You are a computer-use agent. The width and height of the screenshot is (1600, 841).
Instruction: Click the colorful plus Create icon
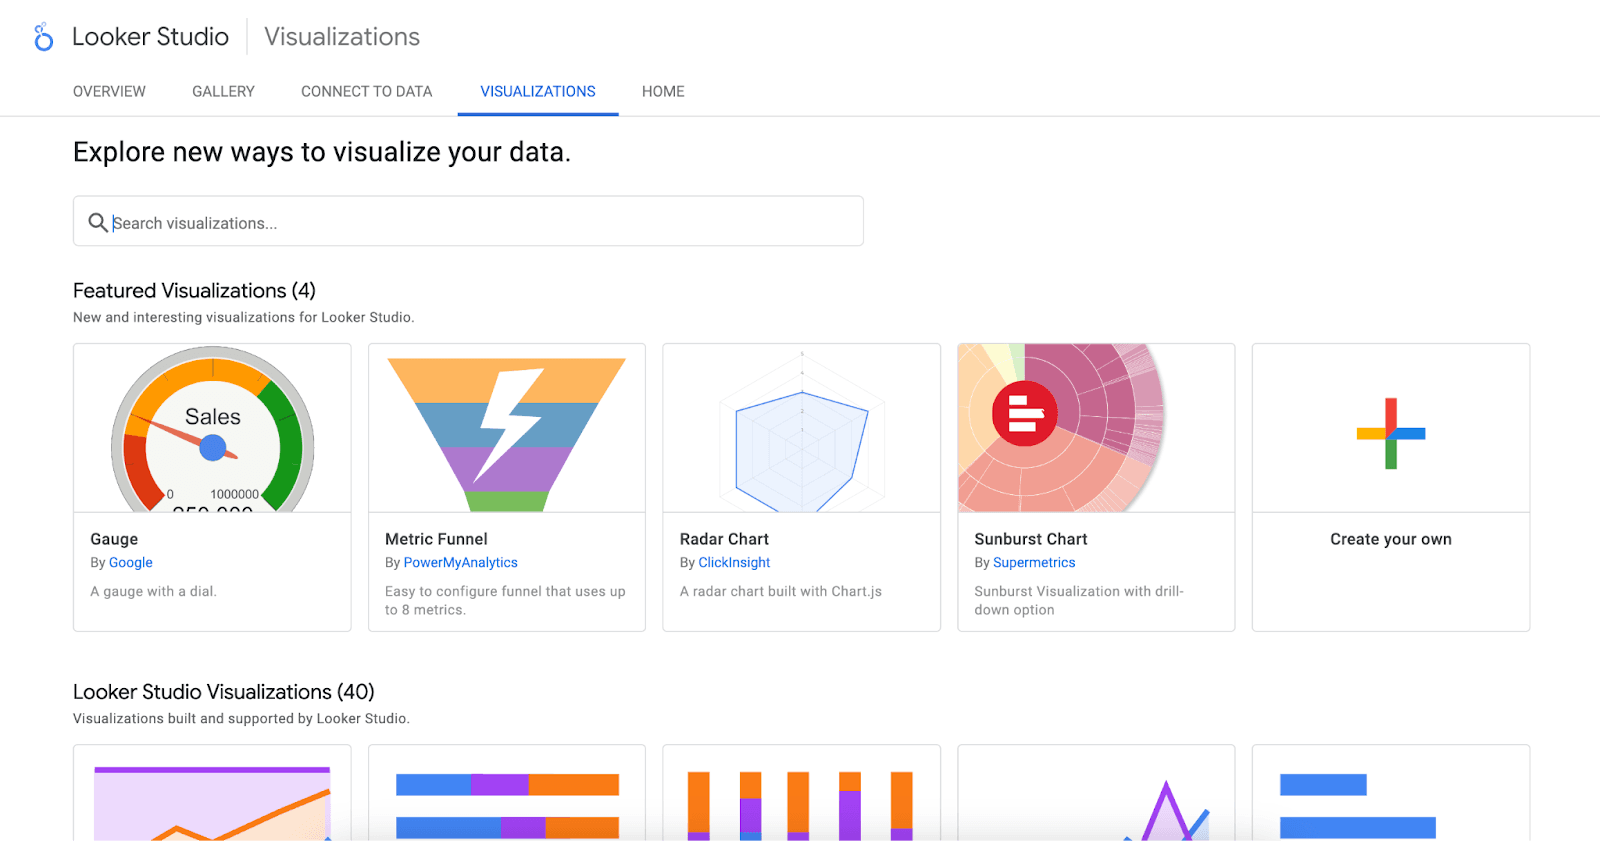point(1390,433)
